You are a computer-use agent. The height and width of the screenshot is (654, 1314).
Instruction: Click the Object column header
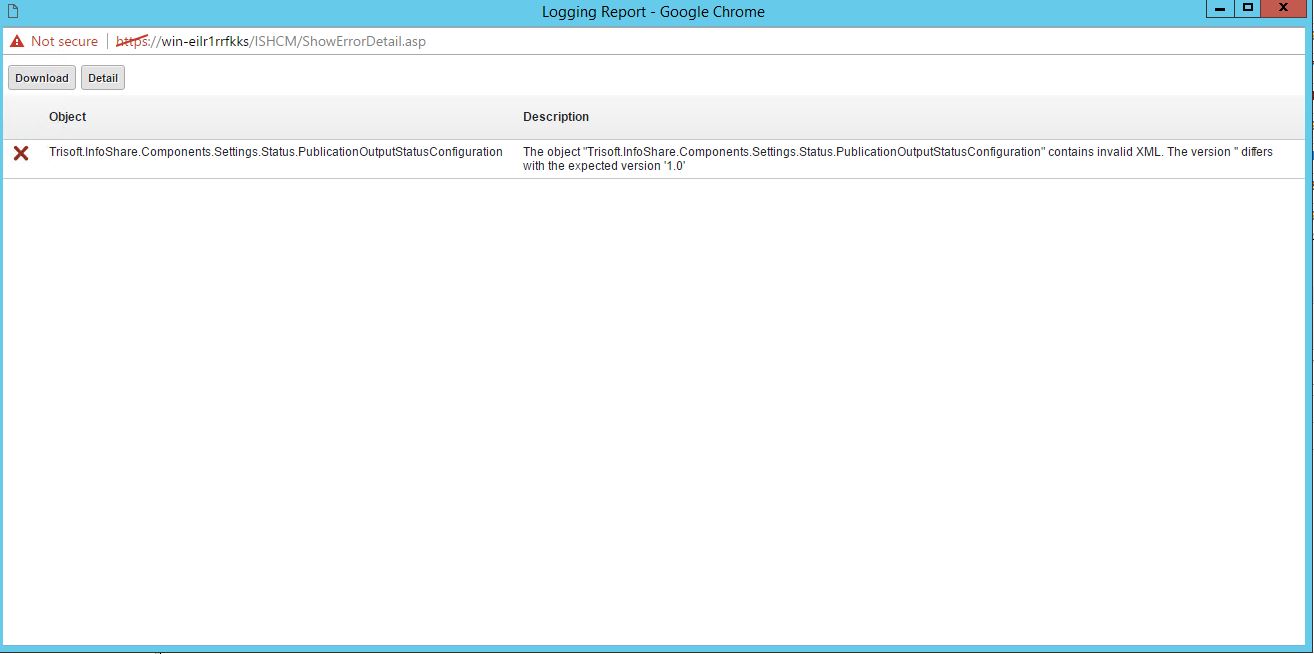coord(68,117)
